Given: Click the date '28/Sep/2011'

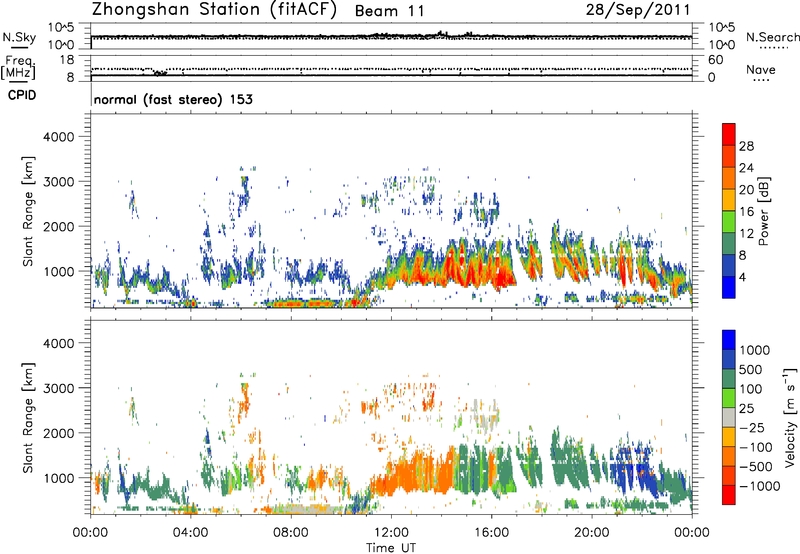Looking at the screenshot, I should pos(638,9).
